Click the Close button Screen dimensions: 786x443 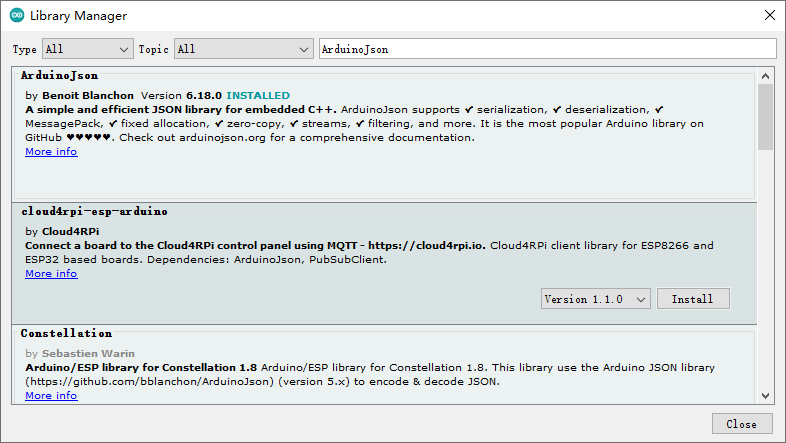coord(742,424)
